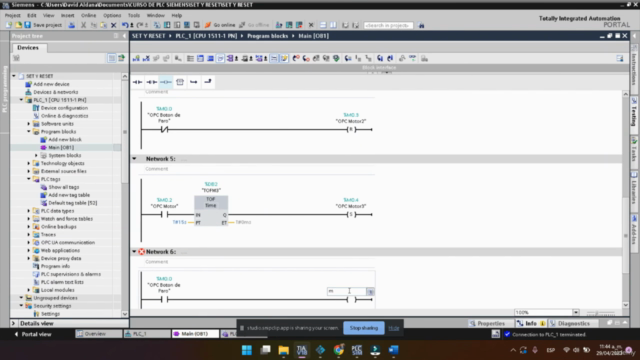Image resolution: width=640 pixels, height=360 pixels.
Task: Click the Windows Start button
Action: pos(247,350)
